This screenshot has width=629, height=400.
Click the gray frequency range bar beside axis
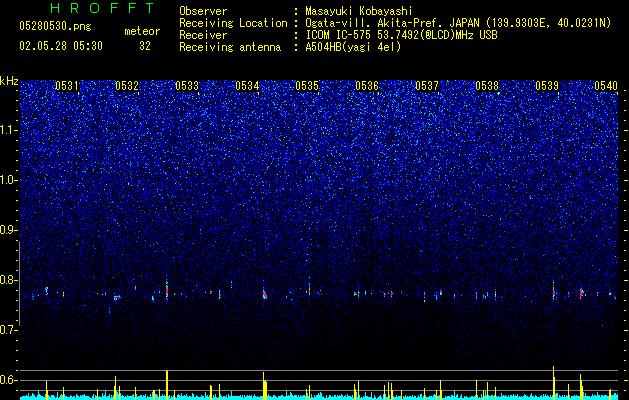pos(19,283)
